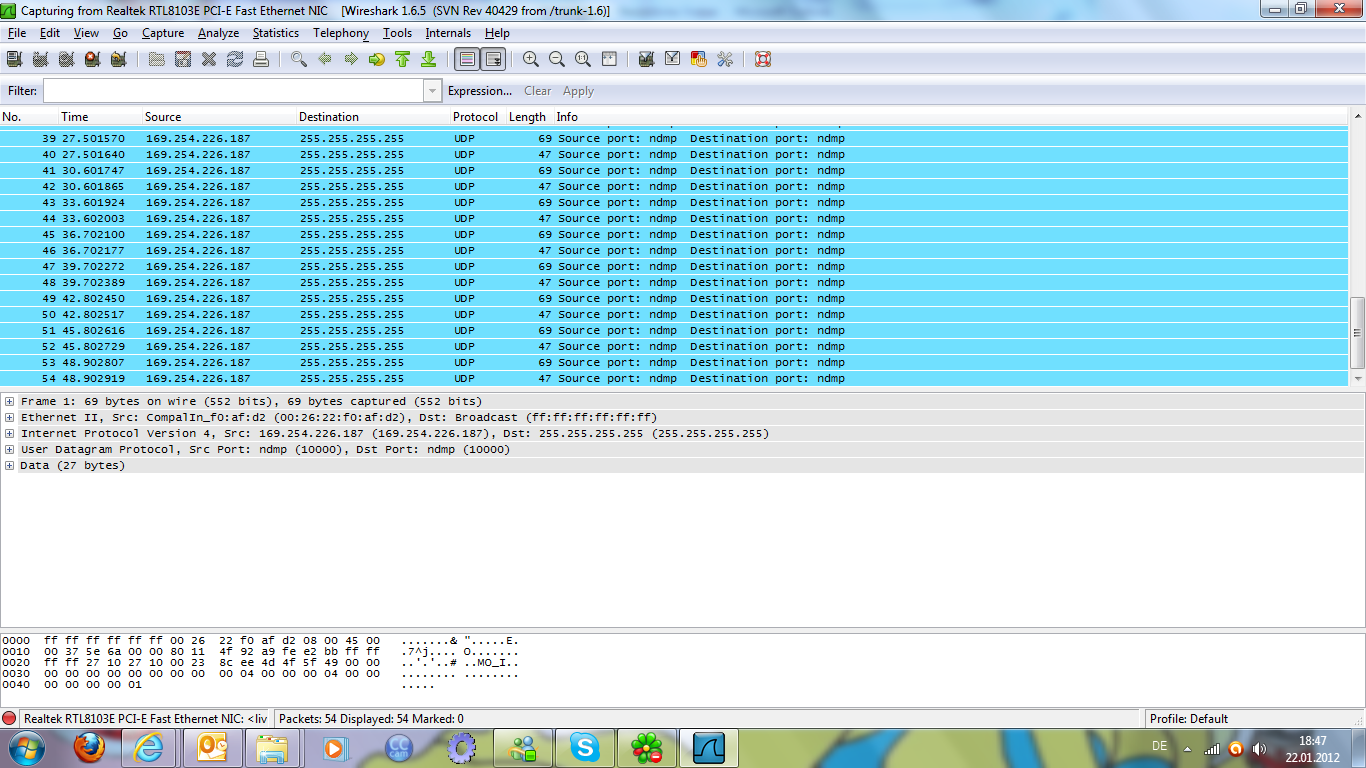Open Internet Explorer from the taskbar
The image size is (1366, 768).
150,747
